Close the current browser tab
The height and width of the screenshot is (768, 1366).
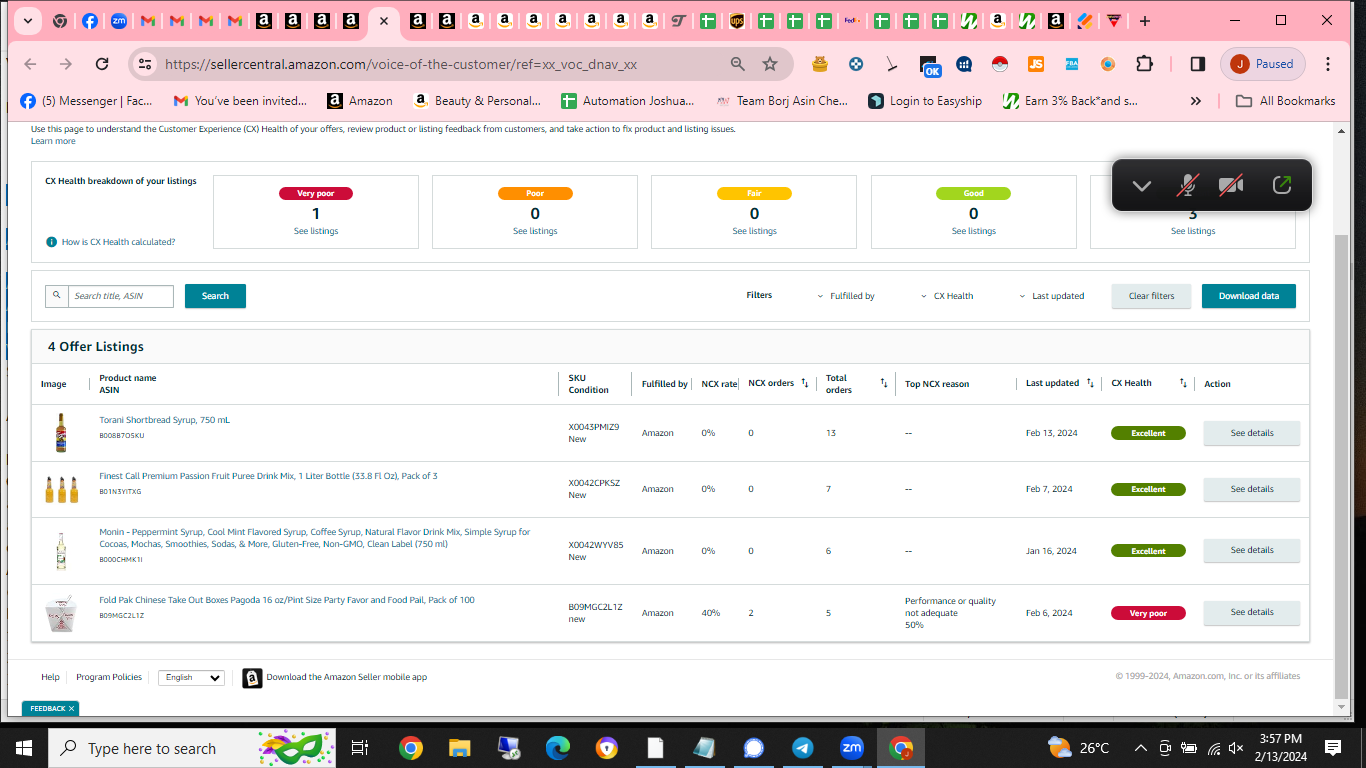pos(384,21)
